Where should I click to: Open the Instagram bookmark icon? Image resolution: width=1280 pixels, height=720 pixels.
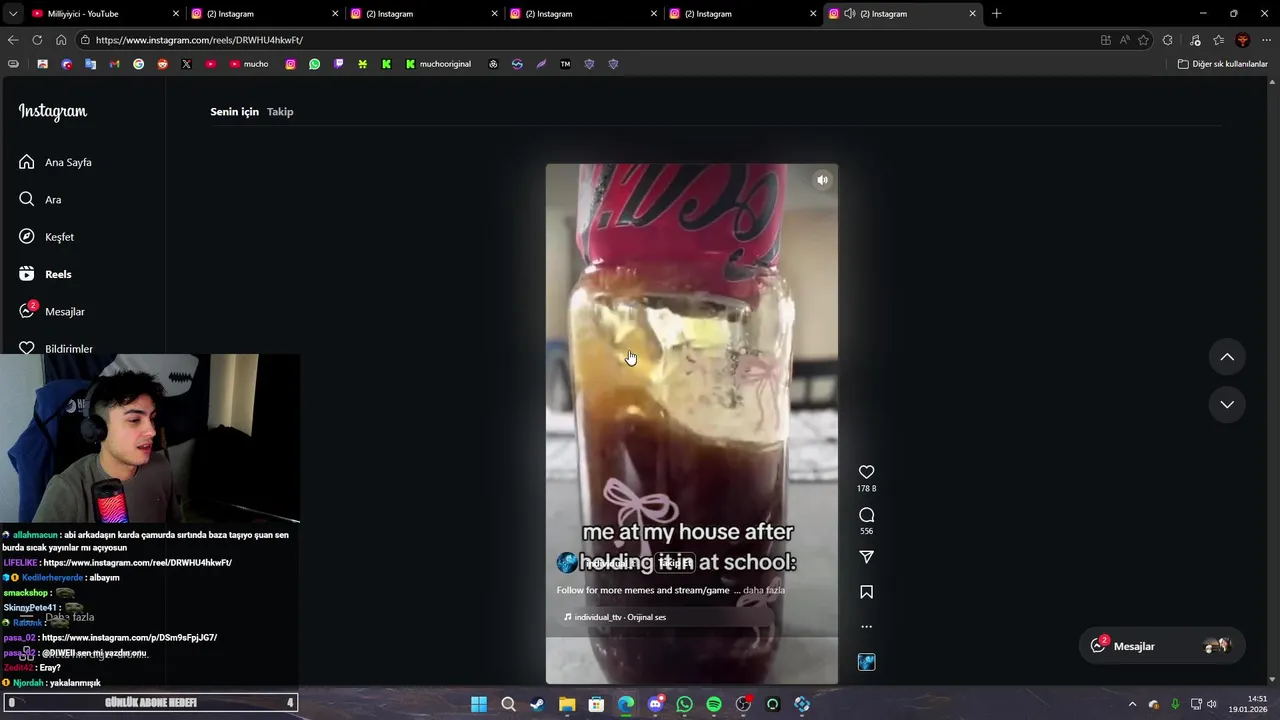(291, 64)
